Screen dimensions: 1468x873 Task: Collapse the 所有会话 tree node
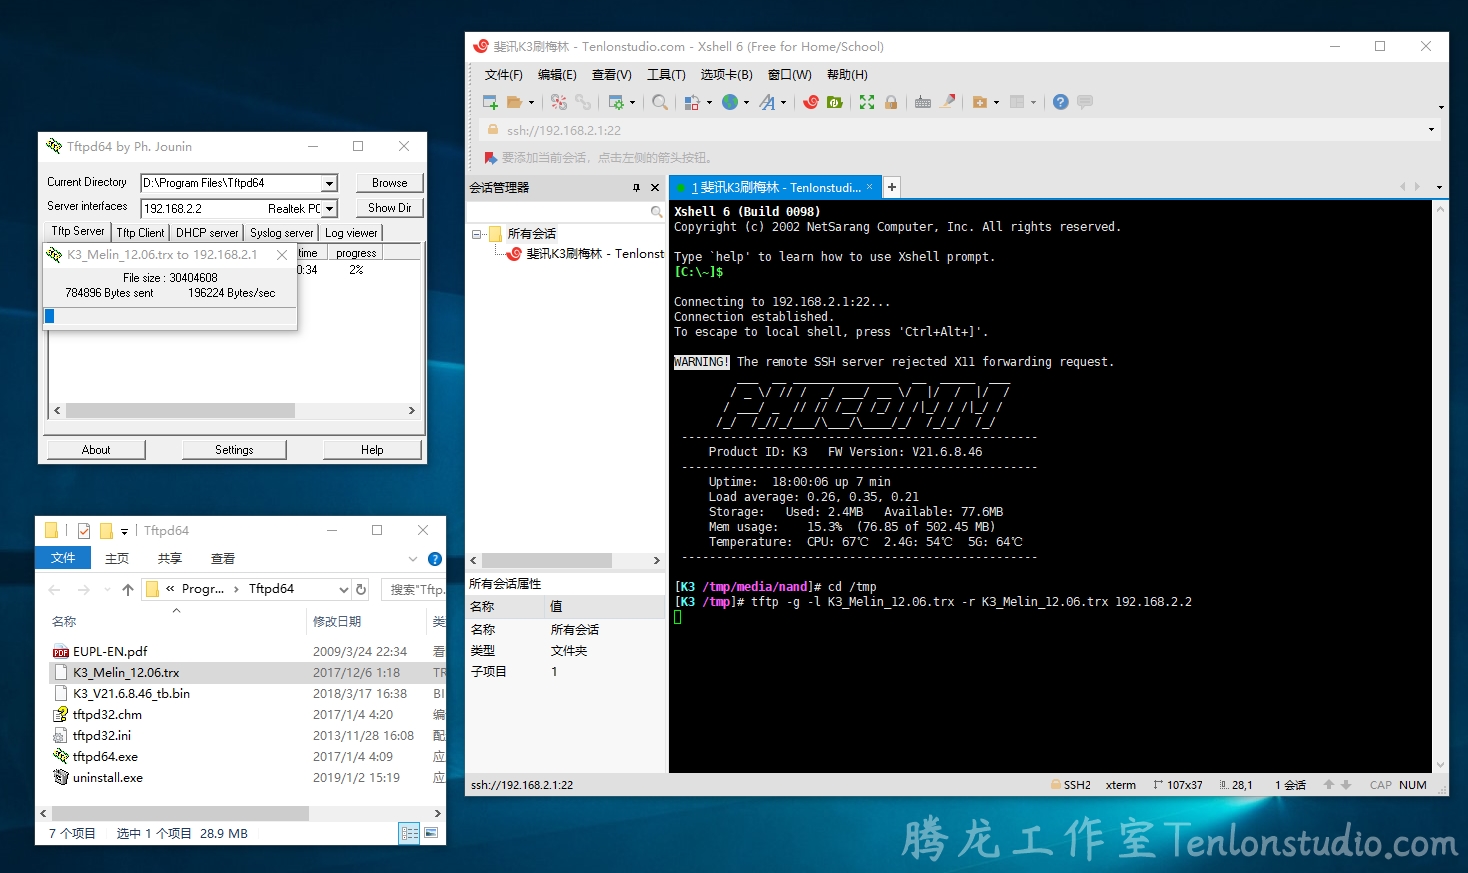[x=476, y=234]
